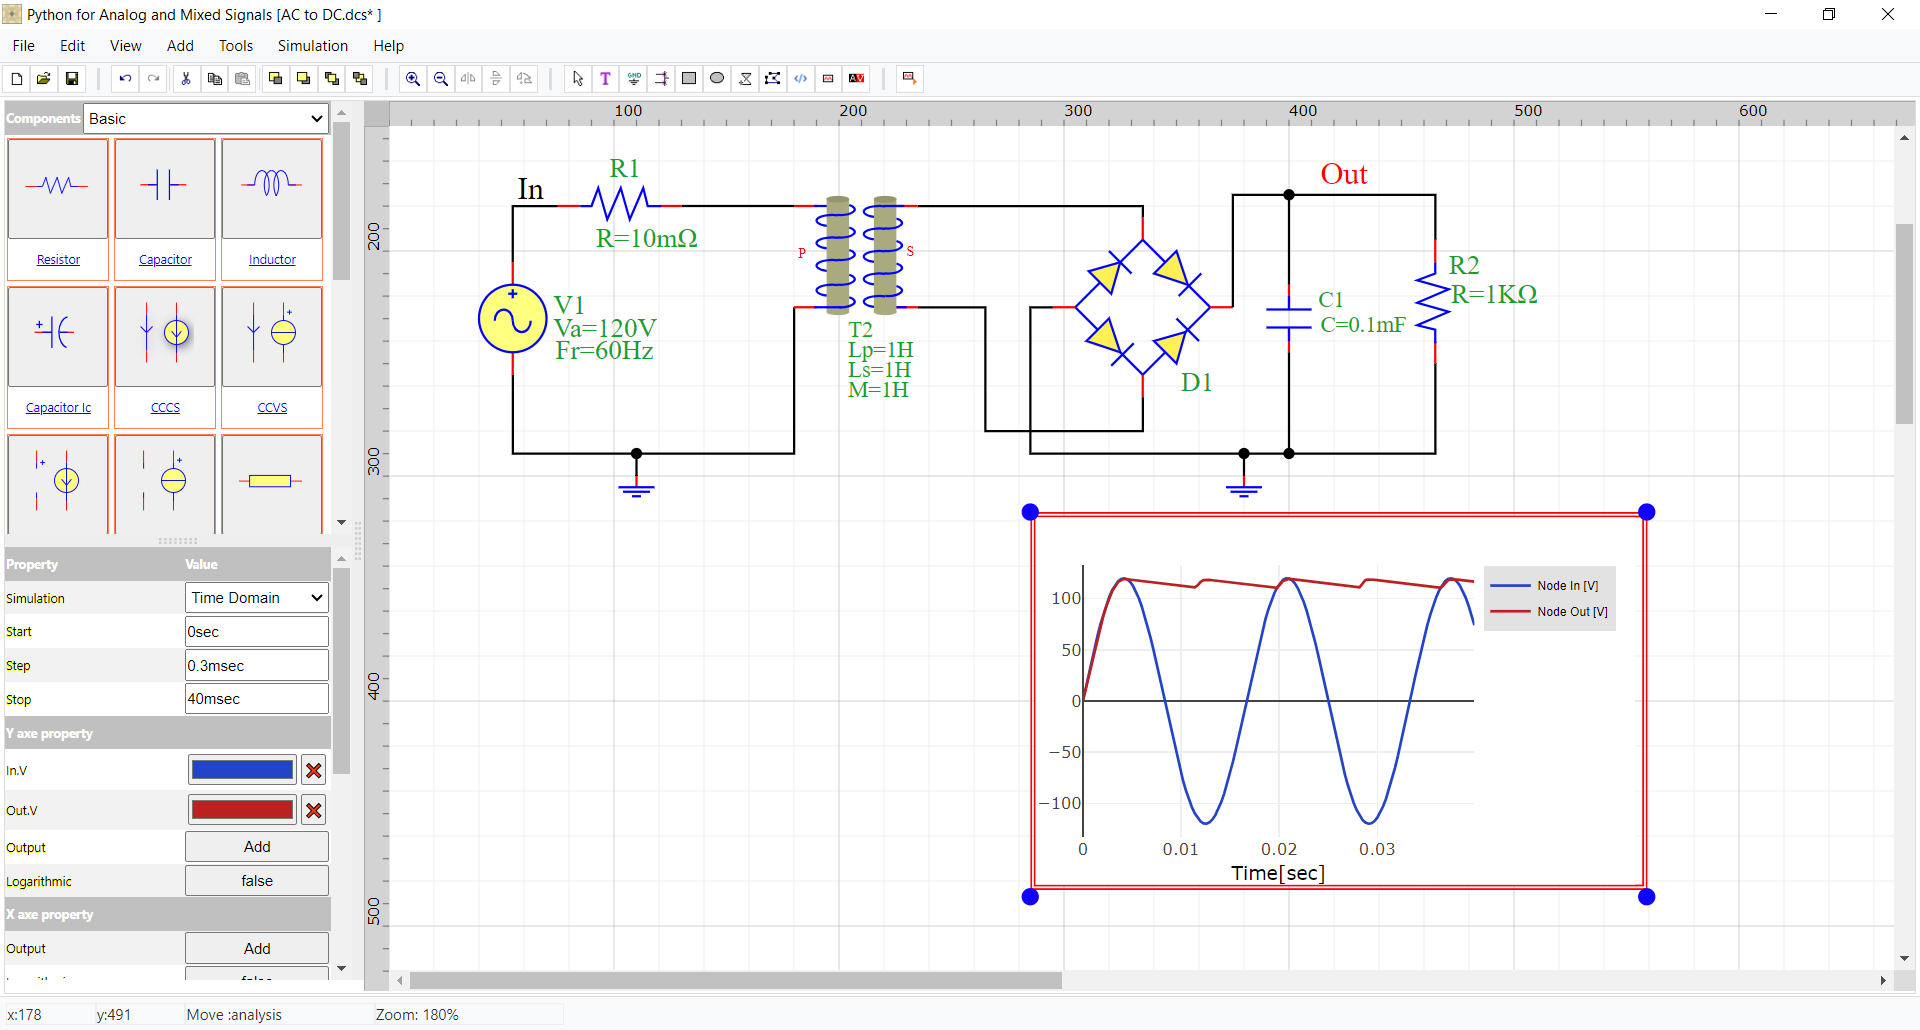Remove the In.V output trace
The image size is (1920, 1030).
point(314,770)
